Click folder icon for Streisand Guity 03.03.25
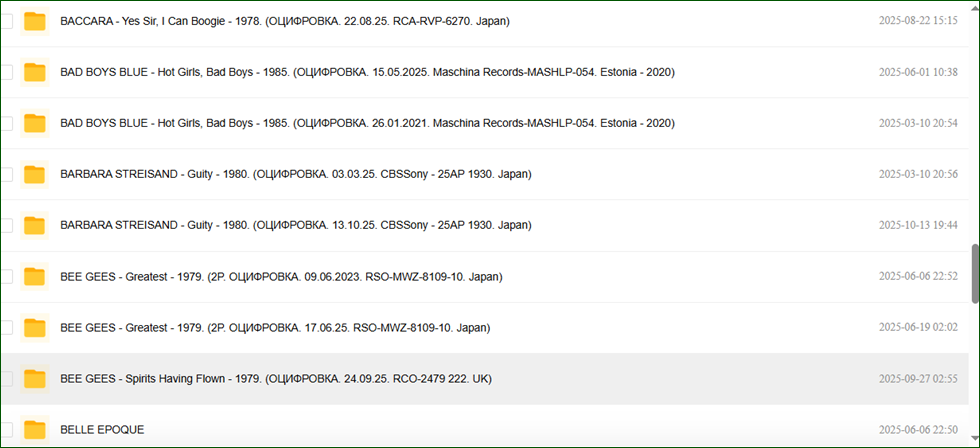This screenshot has width=980, height=448. (x=34, y=174)
